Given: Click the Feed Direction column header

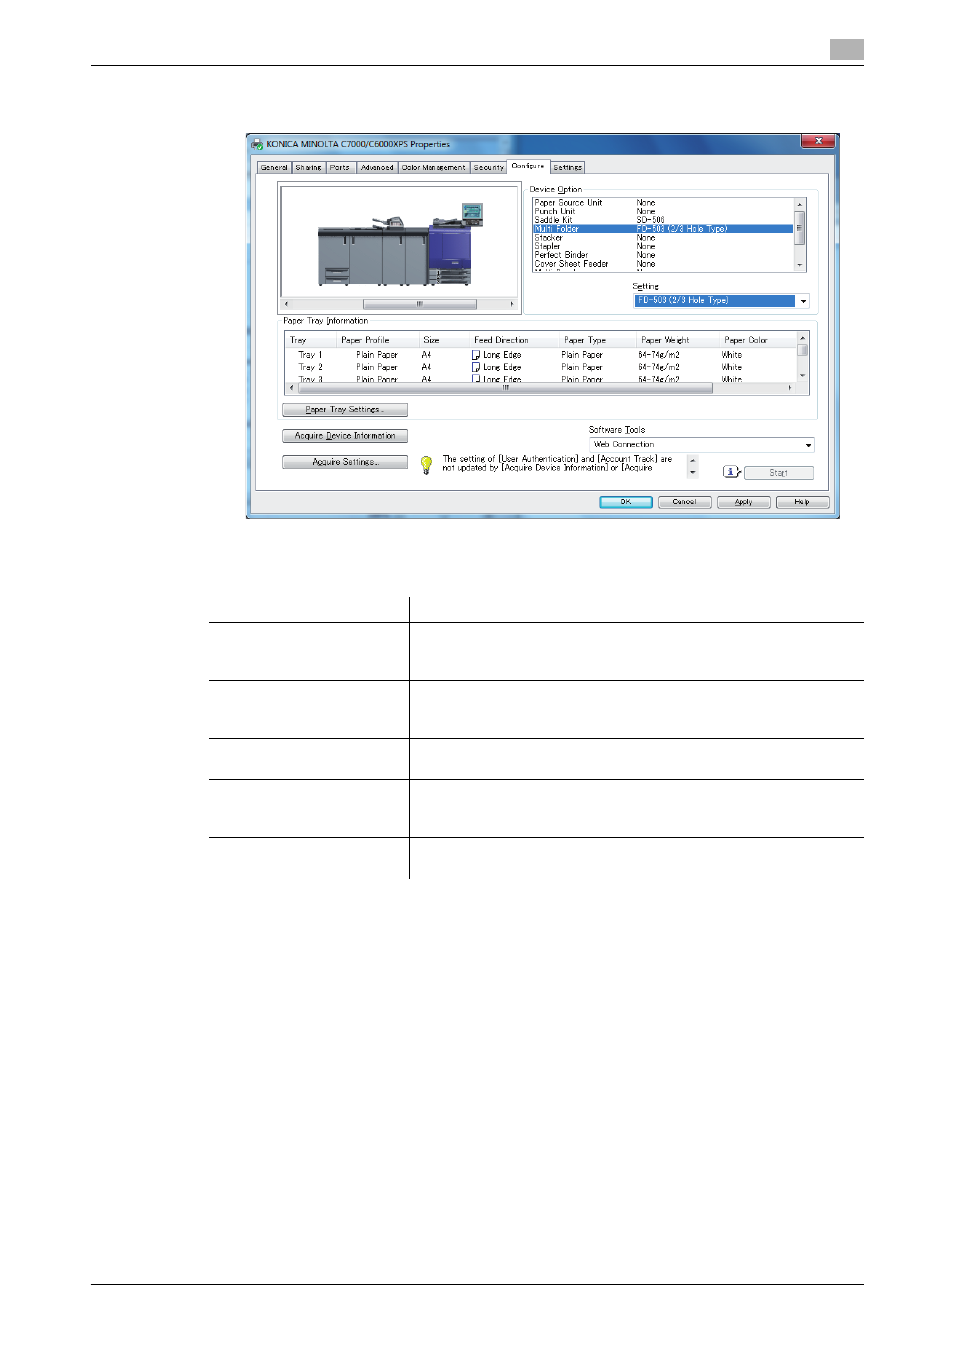Looking at the screenshot, I should (x=514, y=340).
